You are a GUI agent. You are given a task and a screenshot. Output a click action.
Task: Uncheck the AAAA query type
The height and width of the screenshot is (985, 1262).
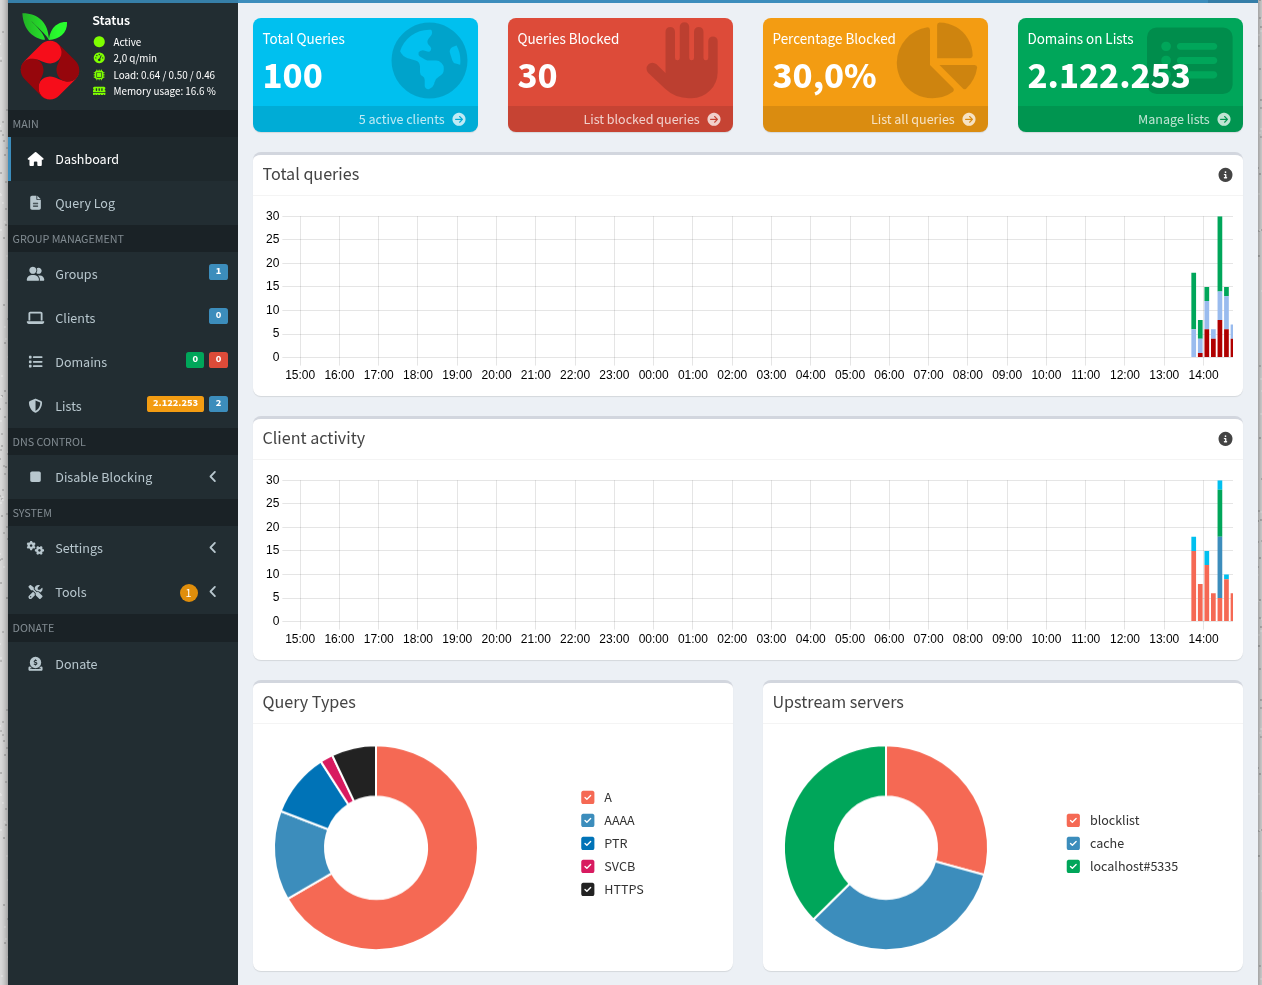[x=586, y=820]
